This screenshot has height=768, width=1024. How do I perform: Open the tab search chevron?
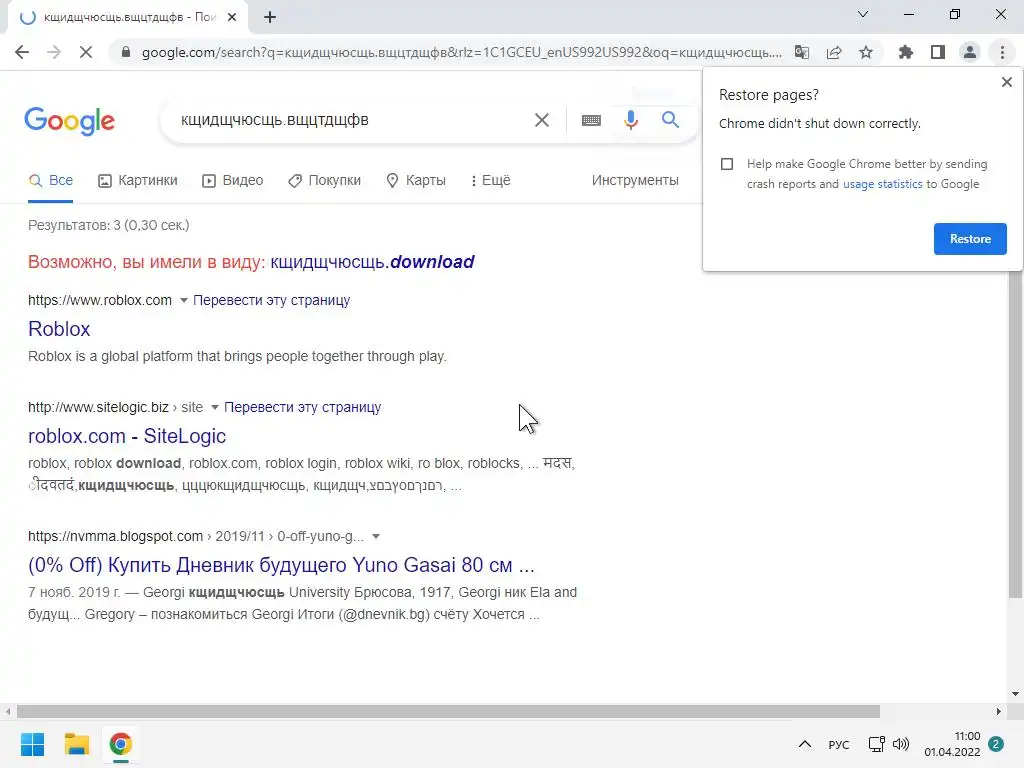tap(863, 14)
